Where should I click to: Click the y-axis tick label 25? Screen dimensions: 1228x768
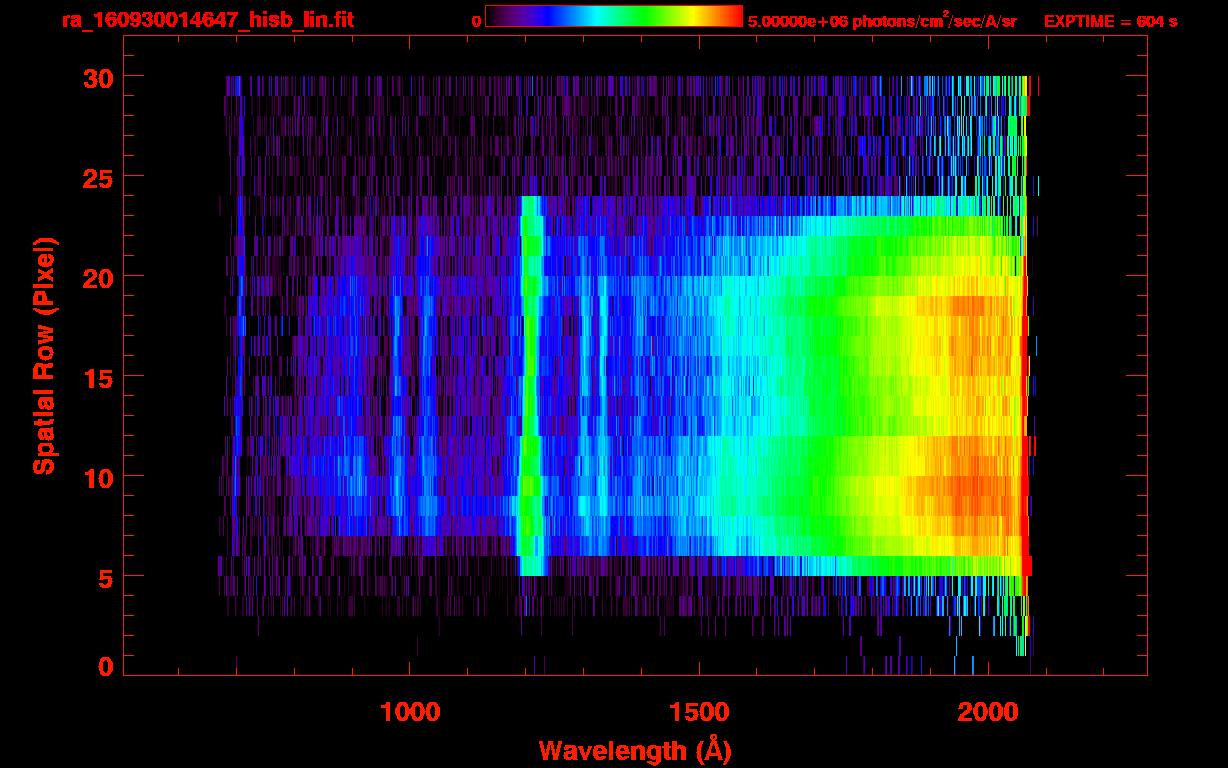[98, 177]
